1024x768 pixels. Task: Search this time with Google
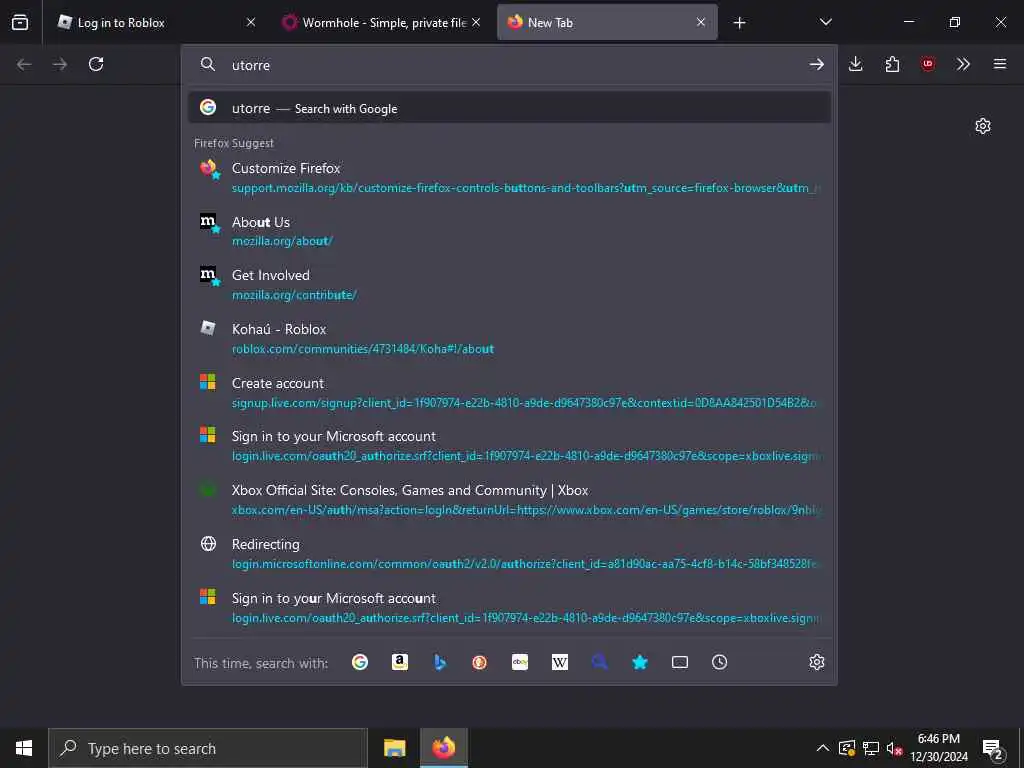360,662
